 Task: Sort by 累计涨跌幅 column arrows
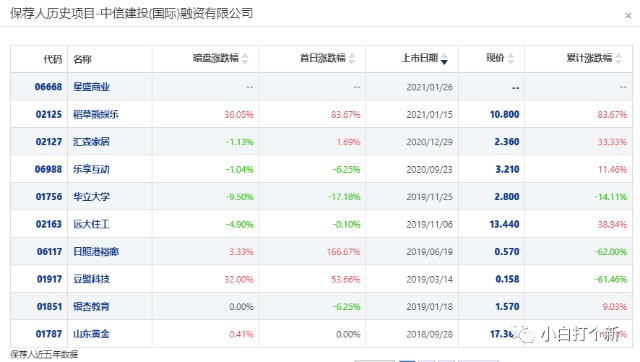(x=618, y=59)
